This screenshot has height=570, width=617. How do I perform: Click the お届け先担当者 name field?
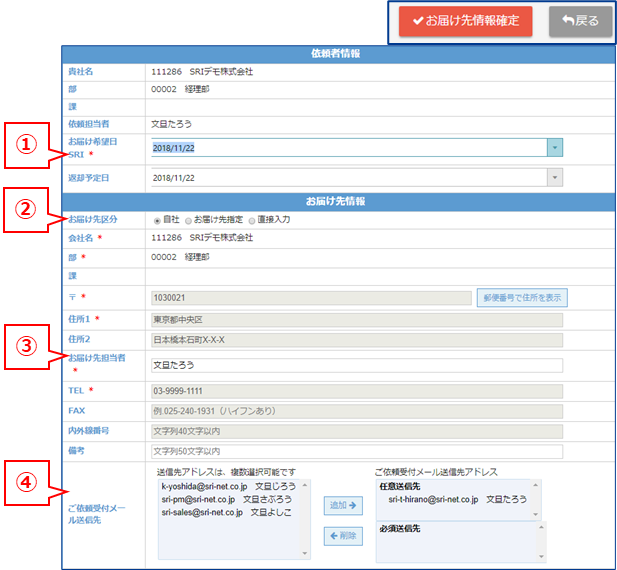356,365
